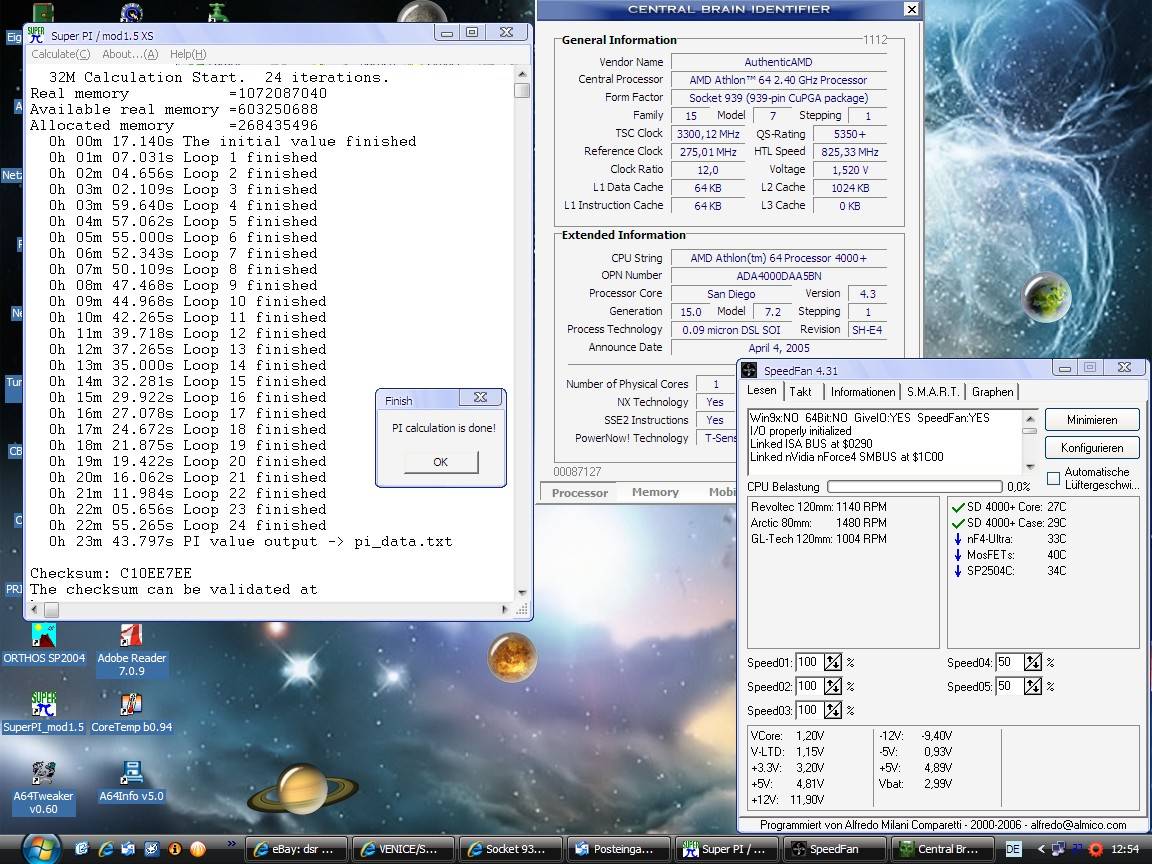Click the Checksum: C10EE7EE line
The width and height of the screenshot is (1152, 864).
pos(111,573)
